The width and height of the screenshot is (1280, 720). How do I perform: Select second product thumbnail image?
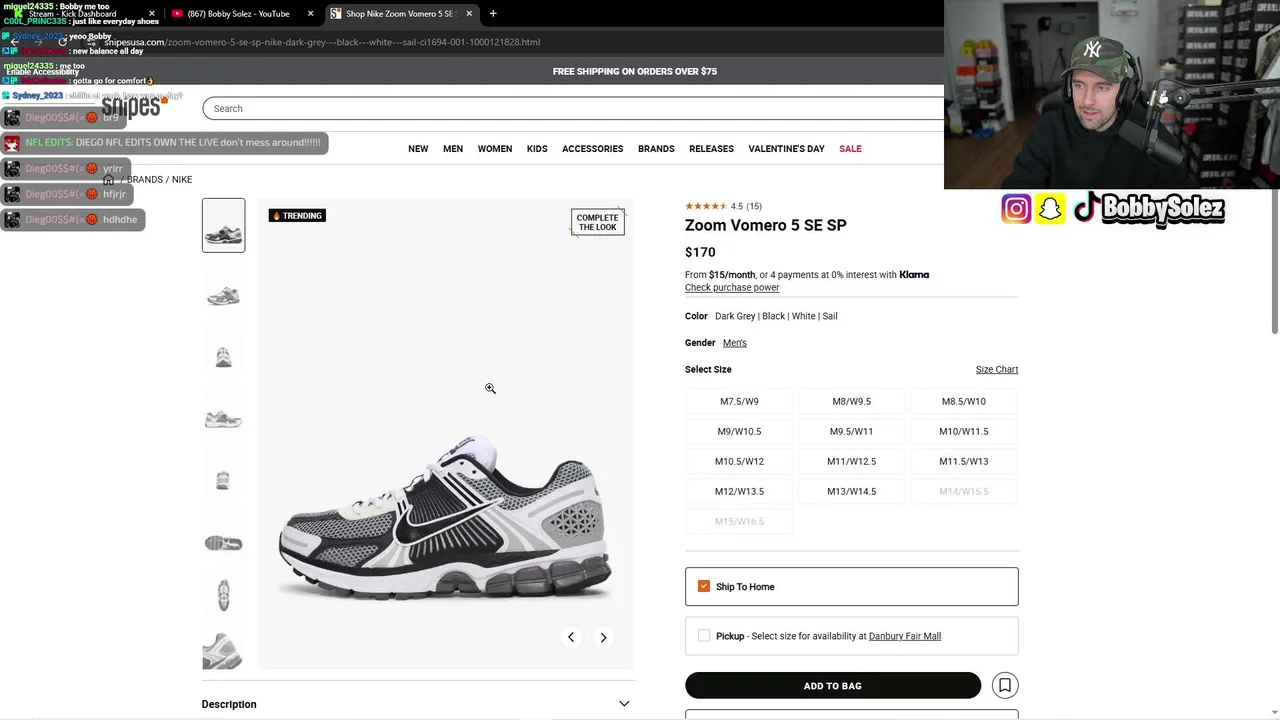tap(223, 296)
